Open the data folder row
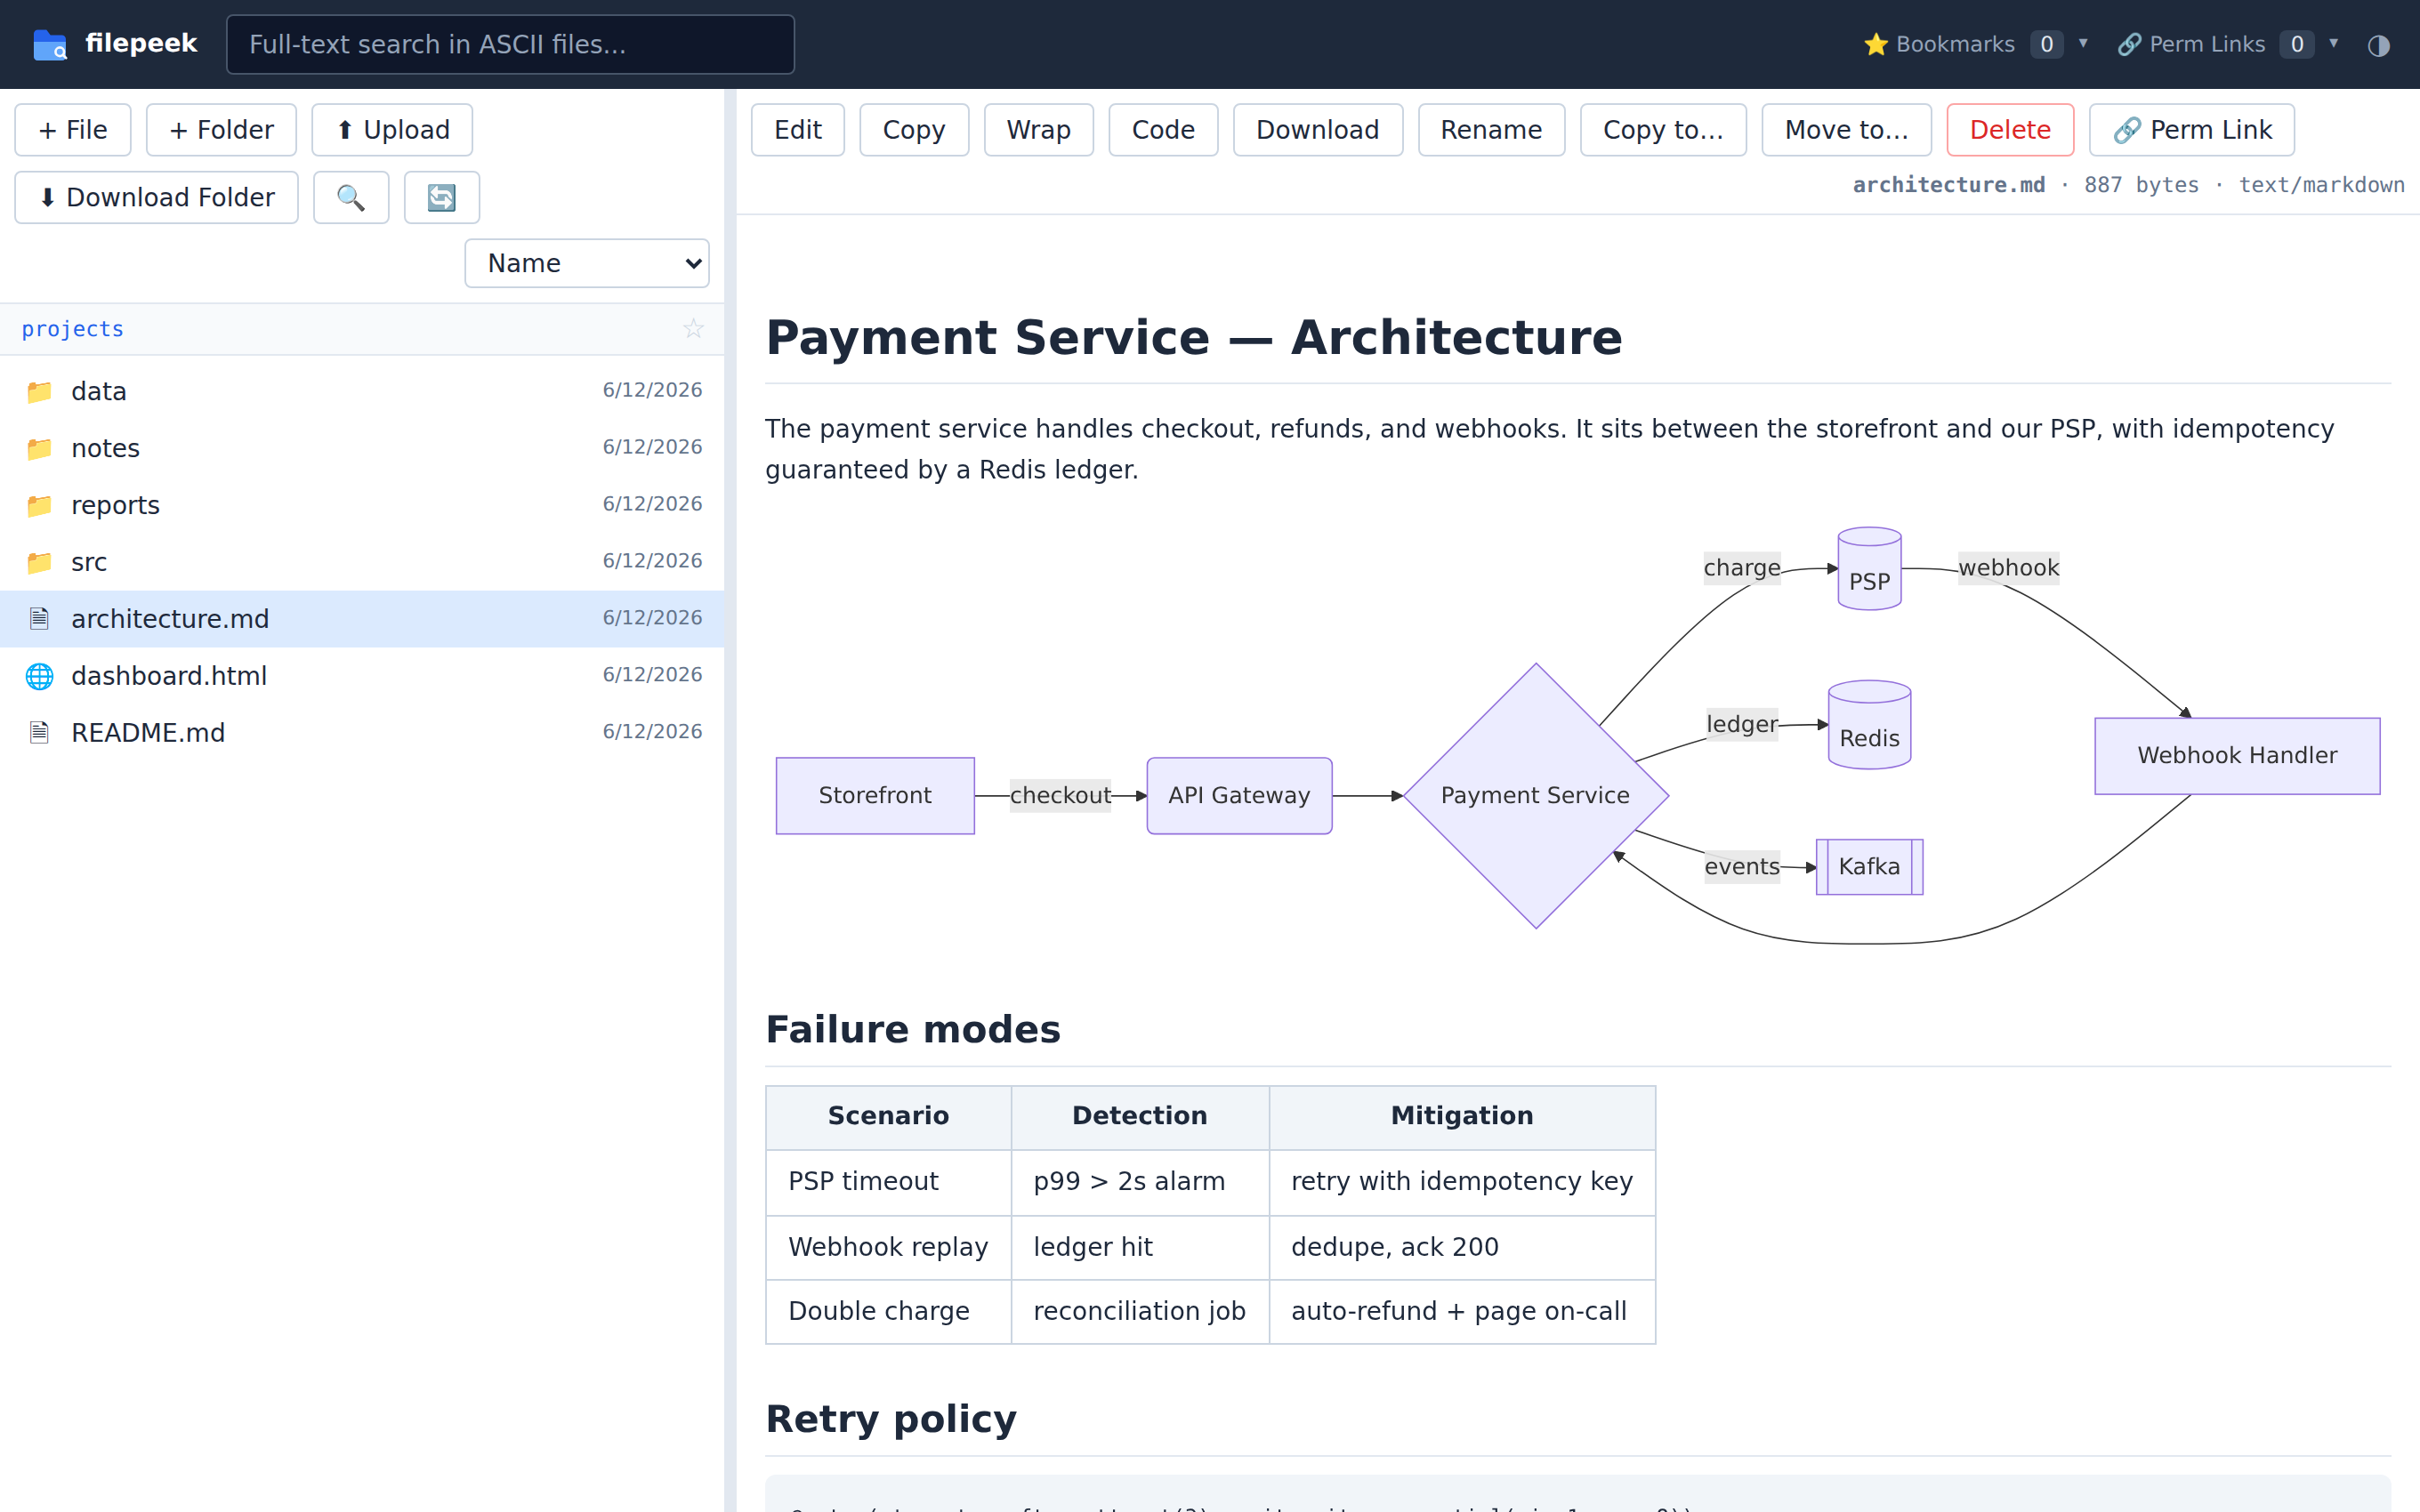Screen dimensions: 2420x1512 click(362, 391)
